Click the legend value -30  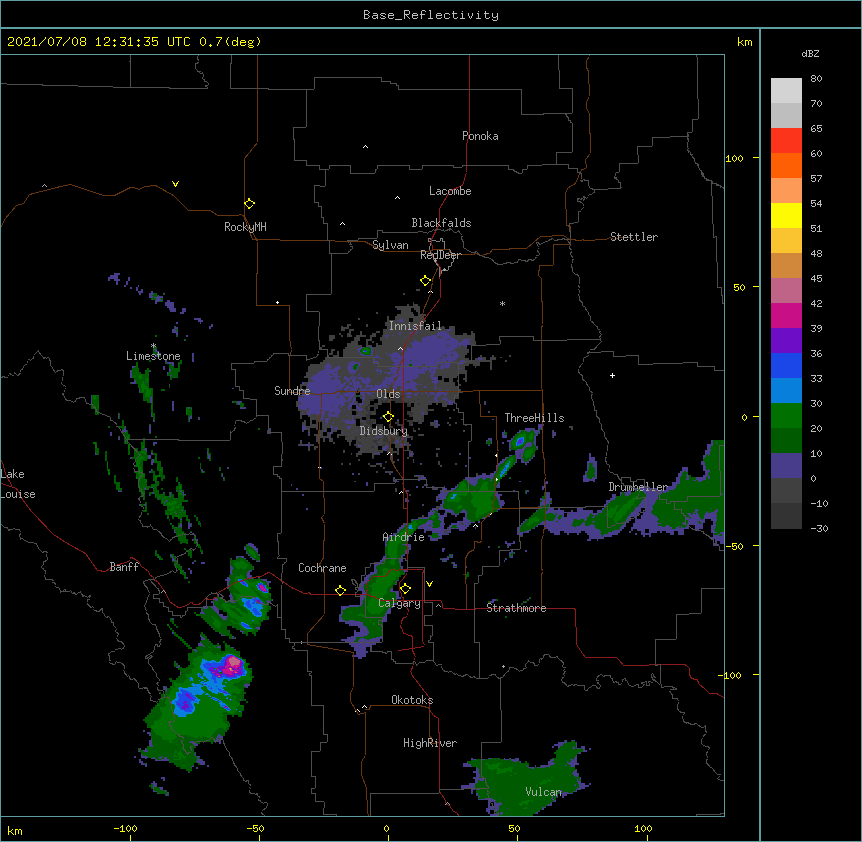[819, 528]
